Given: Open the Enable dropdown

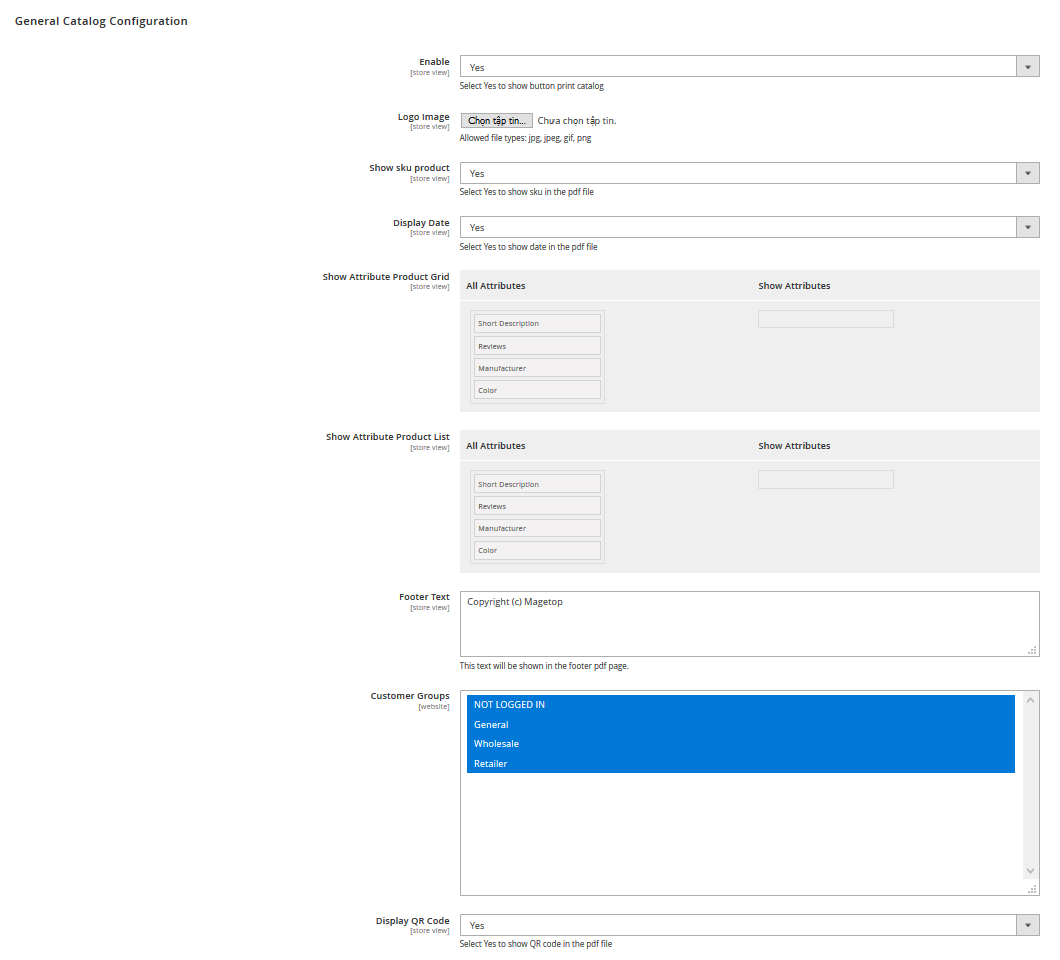Looking at the screenshot, I should coord(748,67).
